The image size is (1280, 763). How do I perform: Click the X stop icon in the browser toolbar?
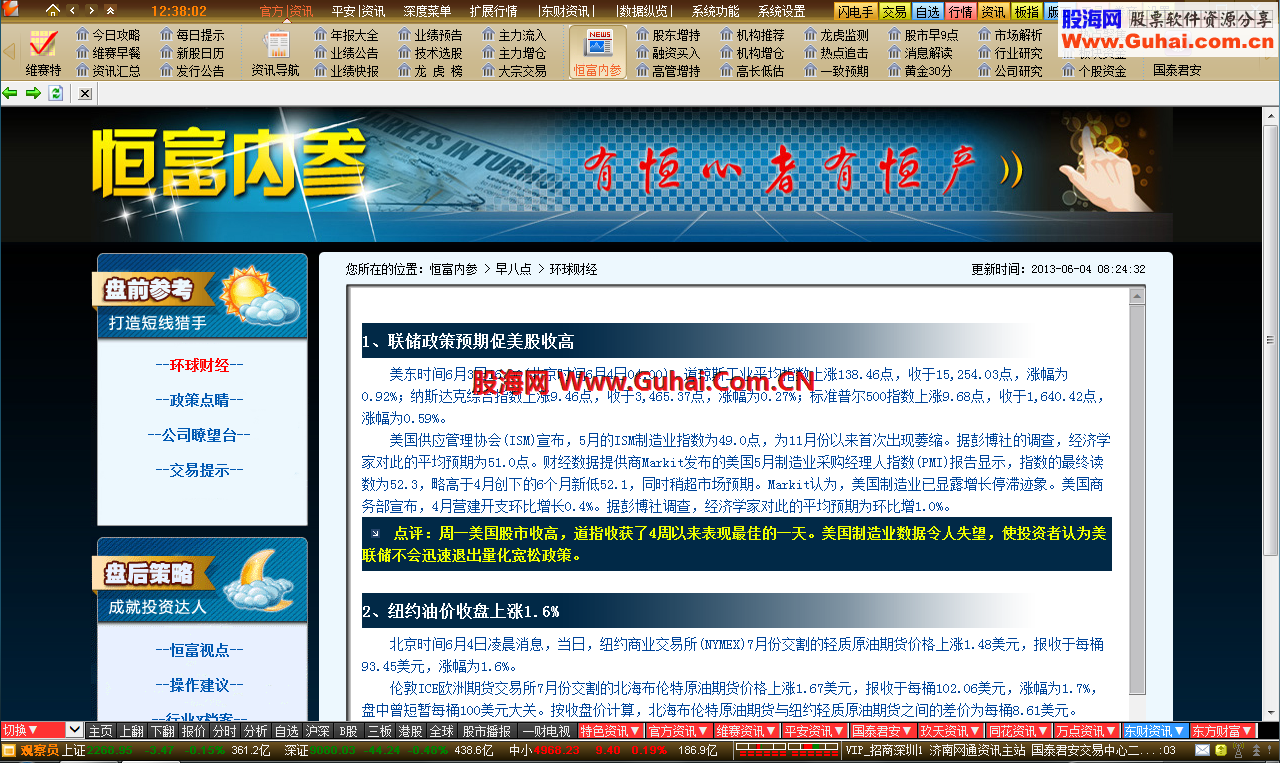[85, 93]
